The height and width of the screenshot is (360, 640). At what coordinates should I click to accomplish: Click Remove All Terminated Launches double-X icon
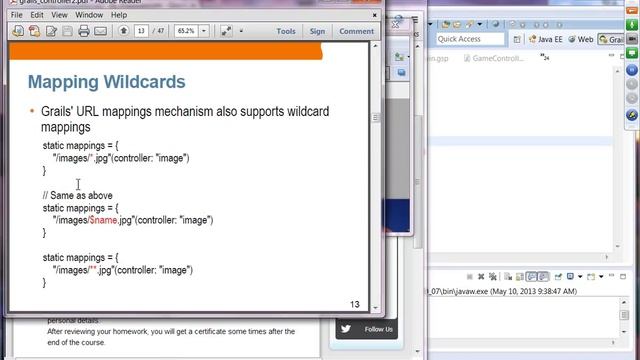coord(493,277)
